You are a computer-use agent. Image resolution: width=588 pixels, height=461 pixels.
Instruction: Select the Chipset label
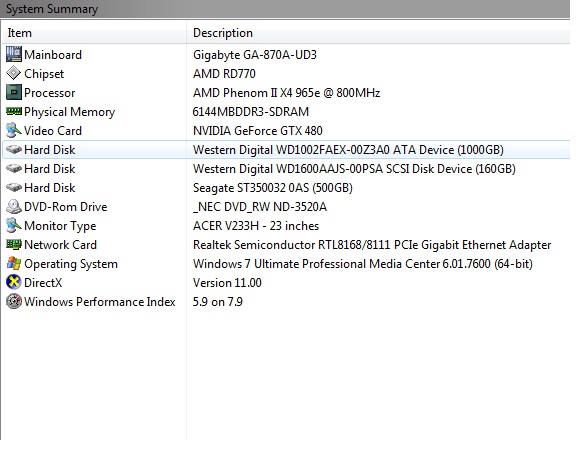point(44,74)
